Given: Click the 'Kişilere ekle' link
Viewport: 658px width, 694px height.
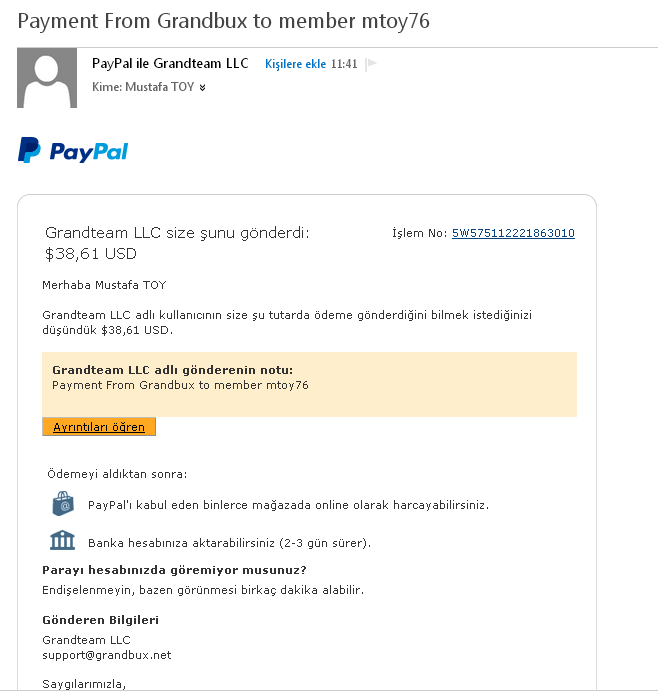Looking at the screenshot, I should [296, 64].
